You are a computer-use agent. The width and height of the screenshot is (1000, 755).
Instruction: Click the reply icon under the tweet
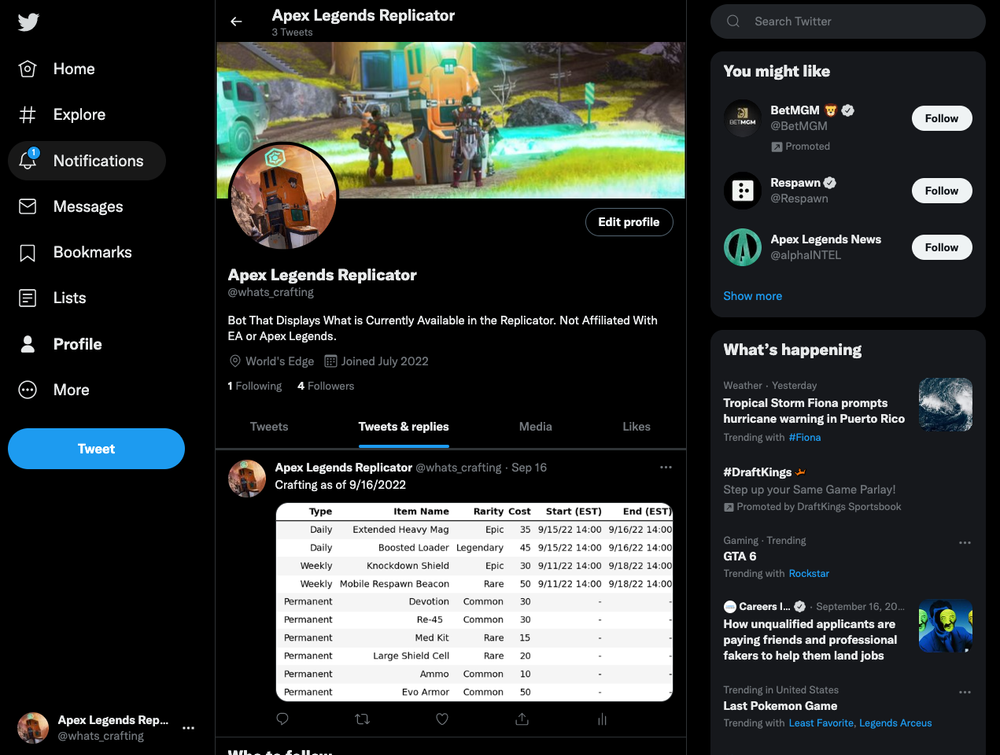tap(283, 719)
